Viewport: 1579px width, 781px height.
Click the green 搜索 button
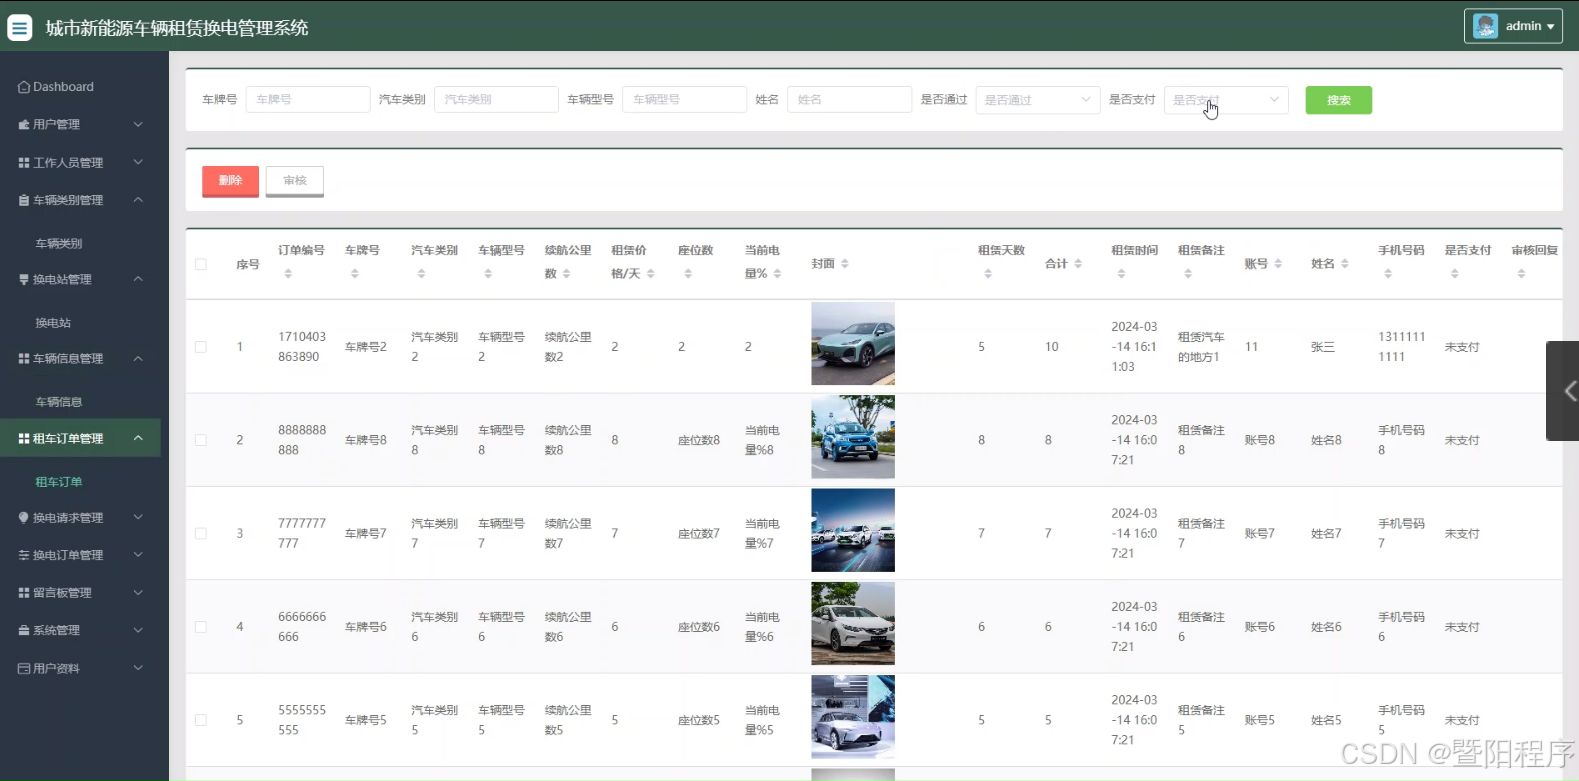[1338, 100]
